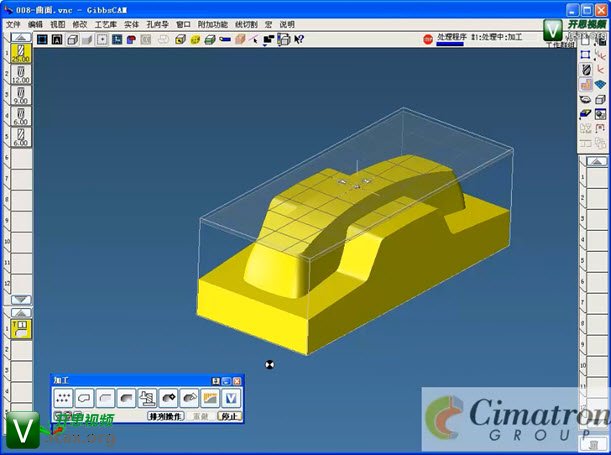The width and height of the screenshot is (611, 455).
Task: Open the 文件 menu
Action: (13, 25)
